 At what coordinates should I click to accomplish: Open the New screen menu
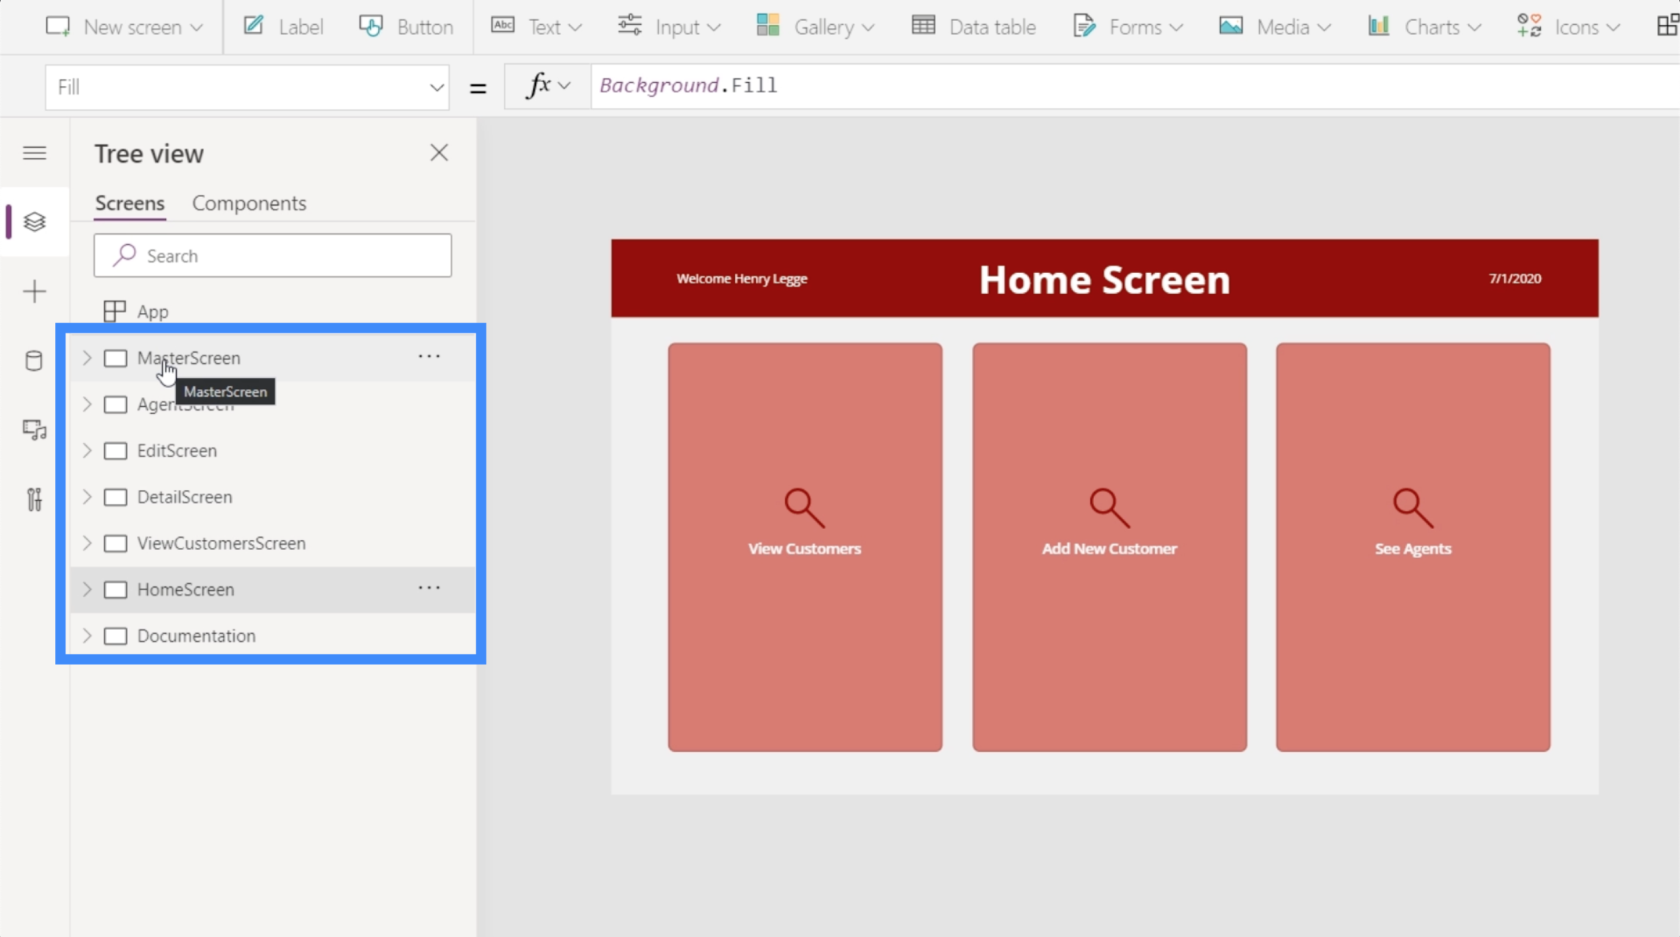(x=124, y=27)
